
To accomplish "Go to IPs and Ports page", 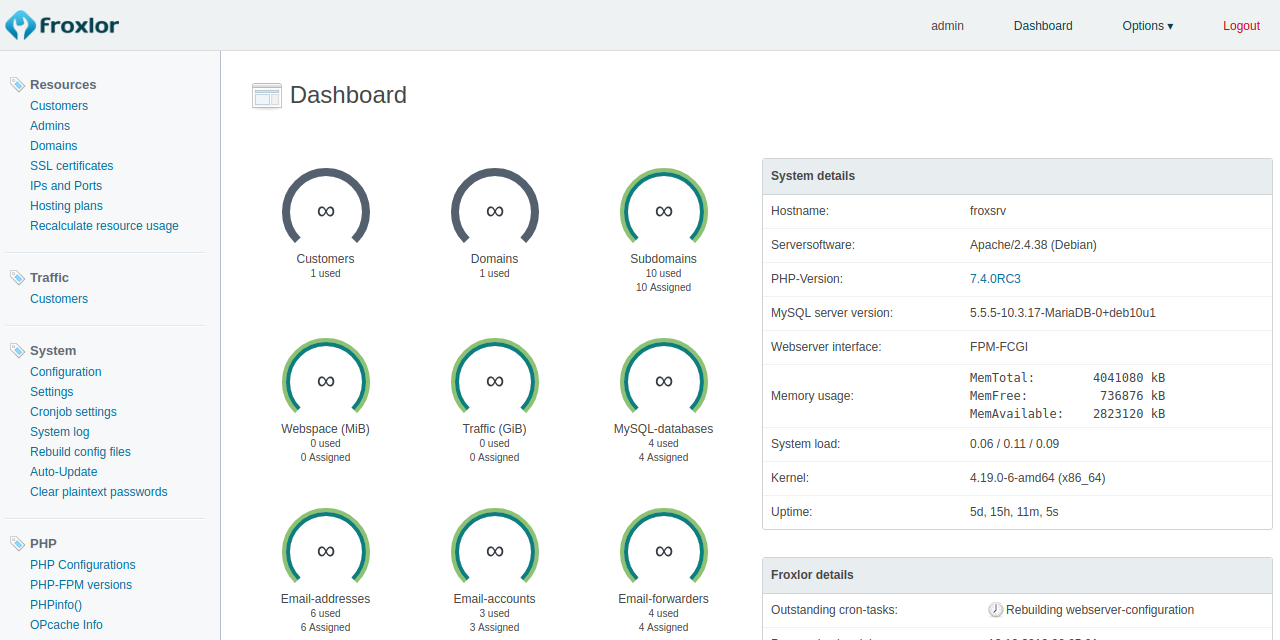I will point(66,186).
